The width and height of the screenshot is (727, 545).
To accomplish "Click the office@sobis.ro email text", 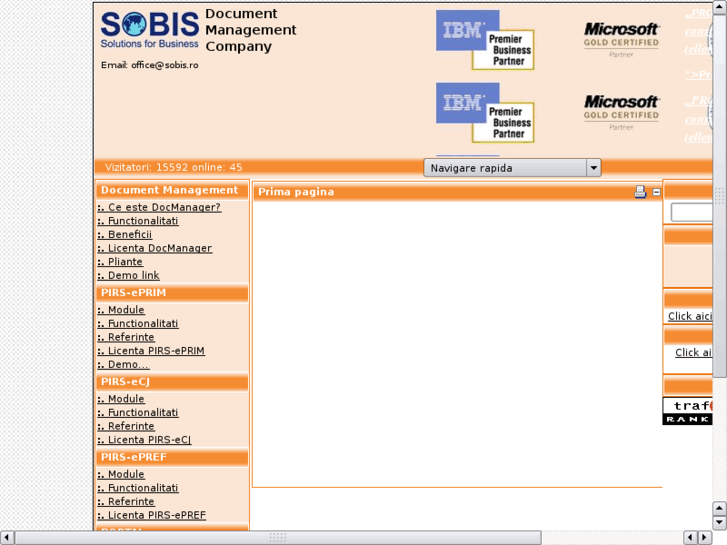I will point(165,65).
